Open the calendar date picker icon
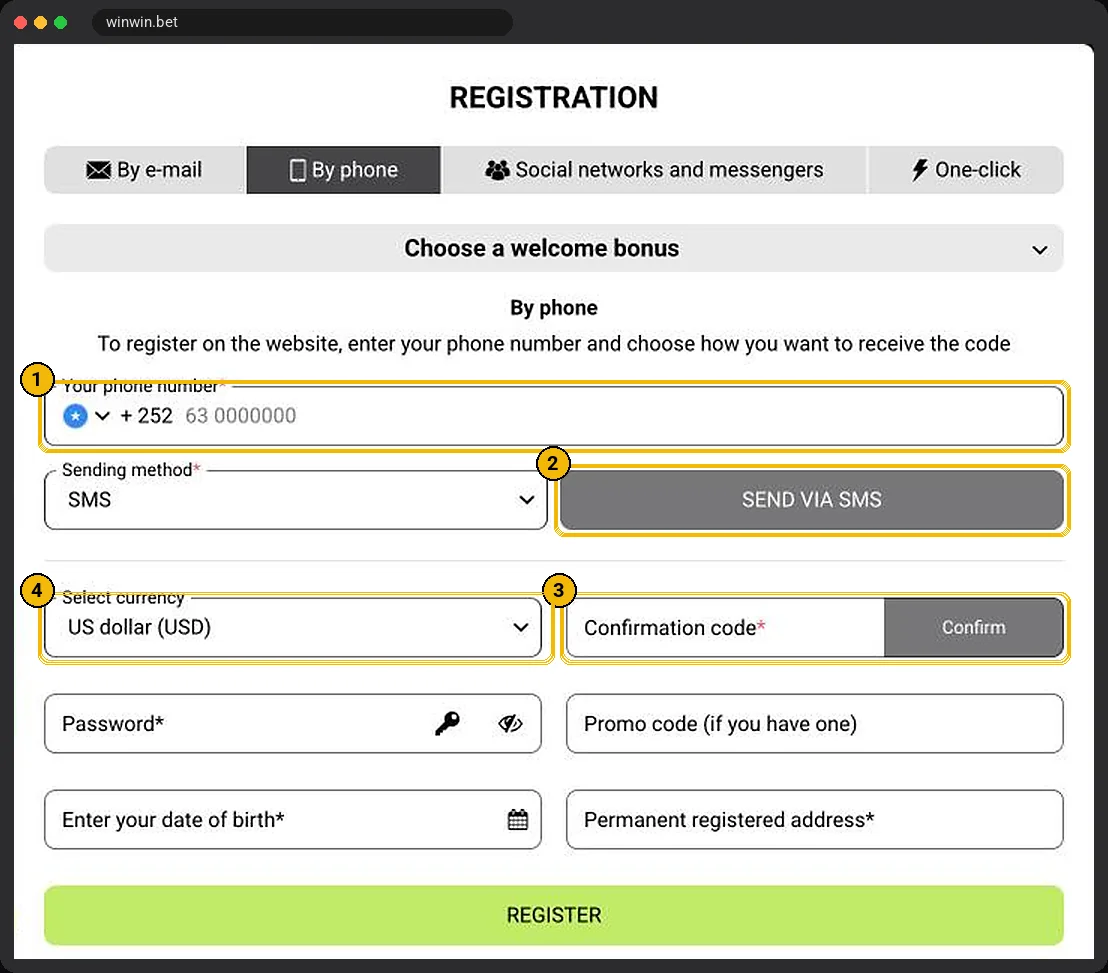 point(517,820)
